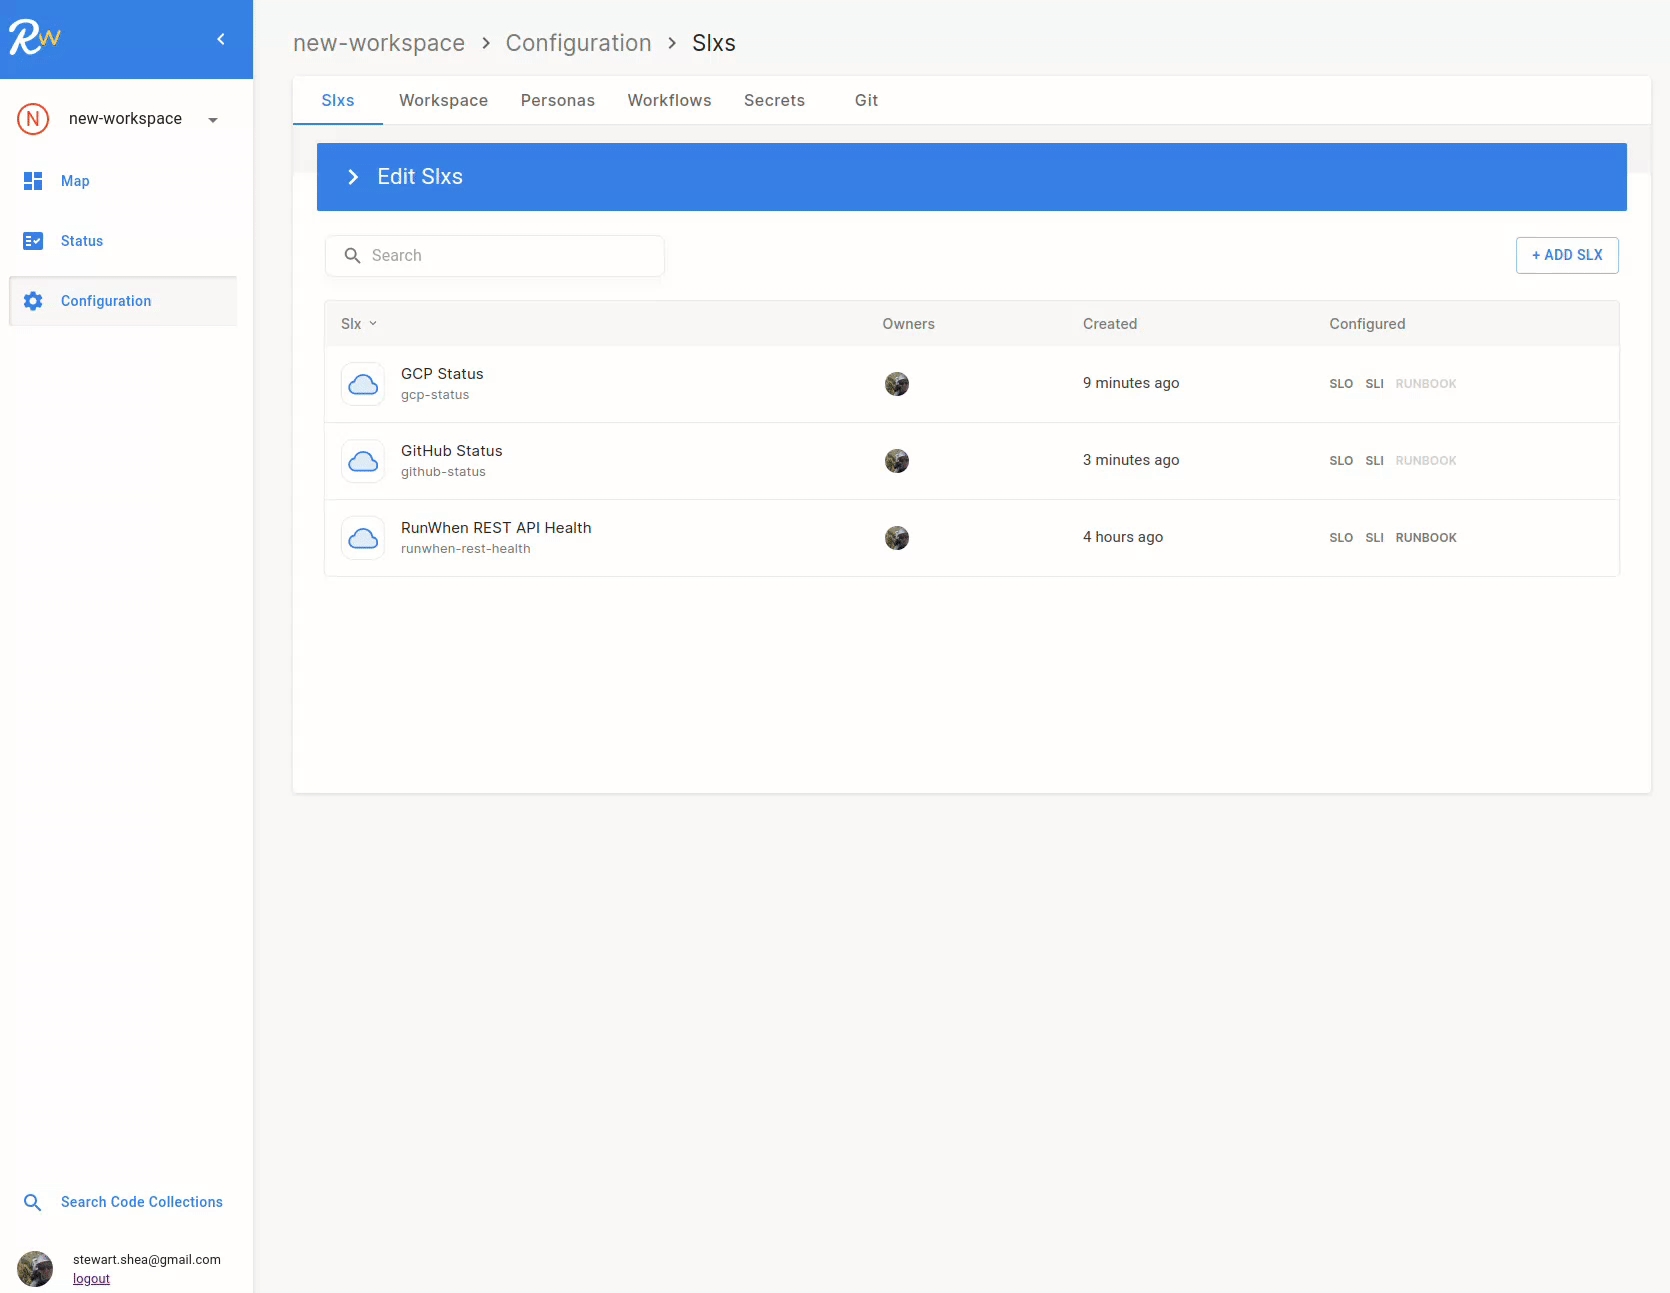
Task: Switch to the Workflows tab
Action: 669,100
